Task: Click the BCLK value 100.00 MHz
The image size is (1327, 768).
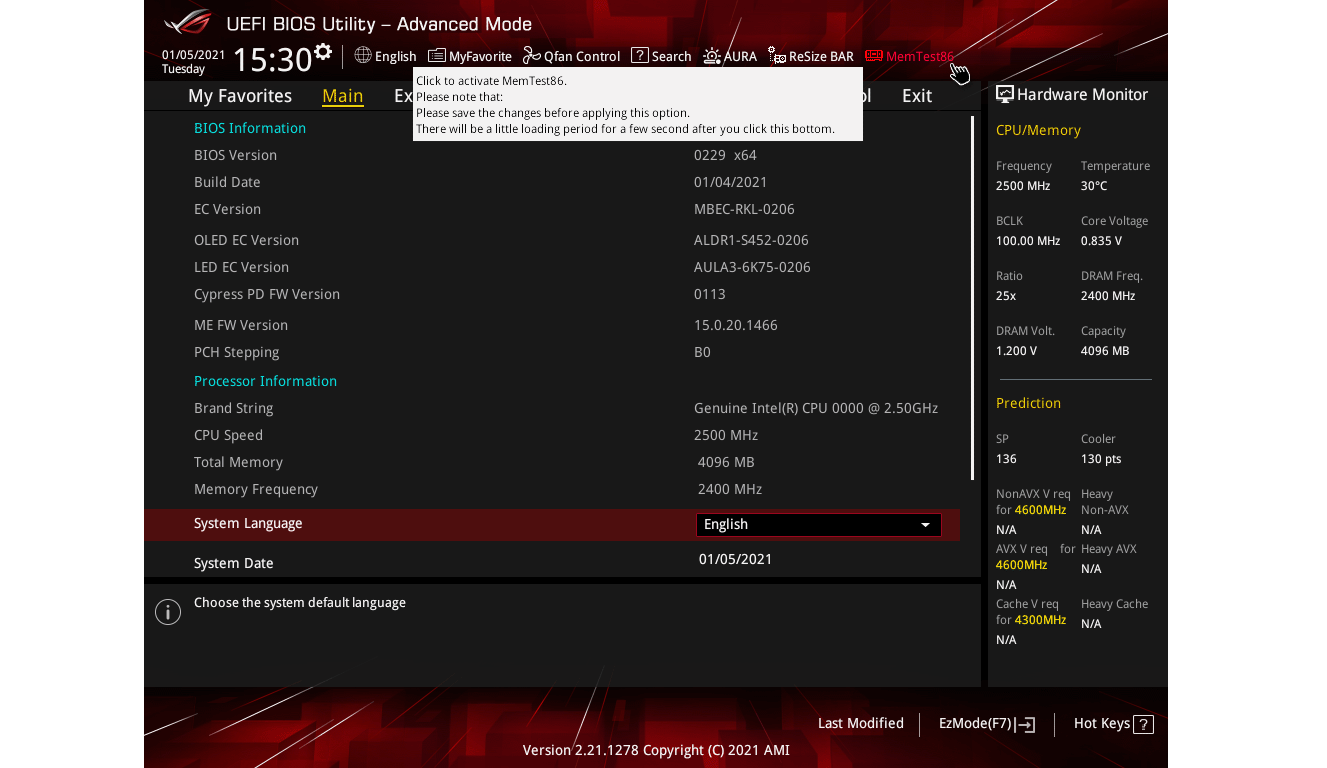Action: point(1028,241)
